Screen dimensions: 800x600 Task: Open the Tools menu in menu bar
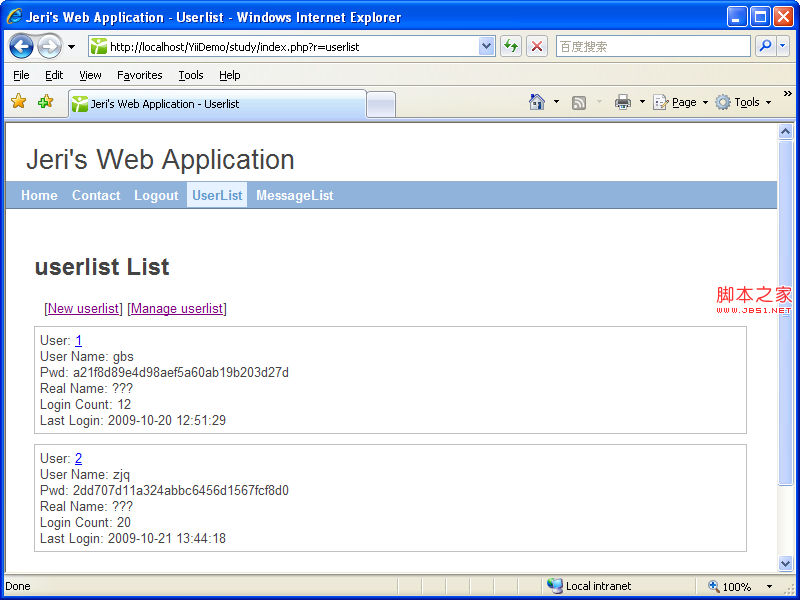point(191,76)
